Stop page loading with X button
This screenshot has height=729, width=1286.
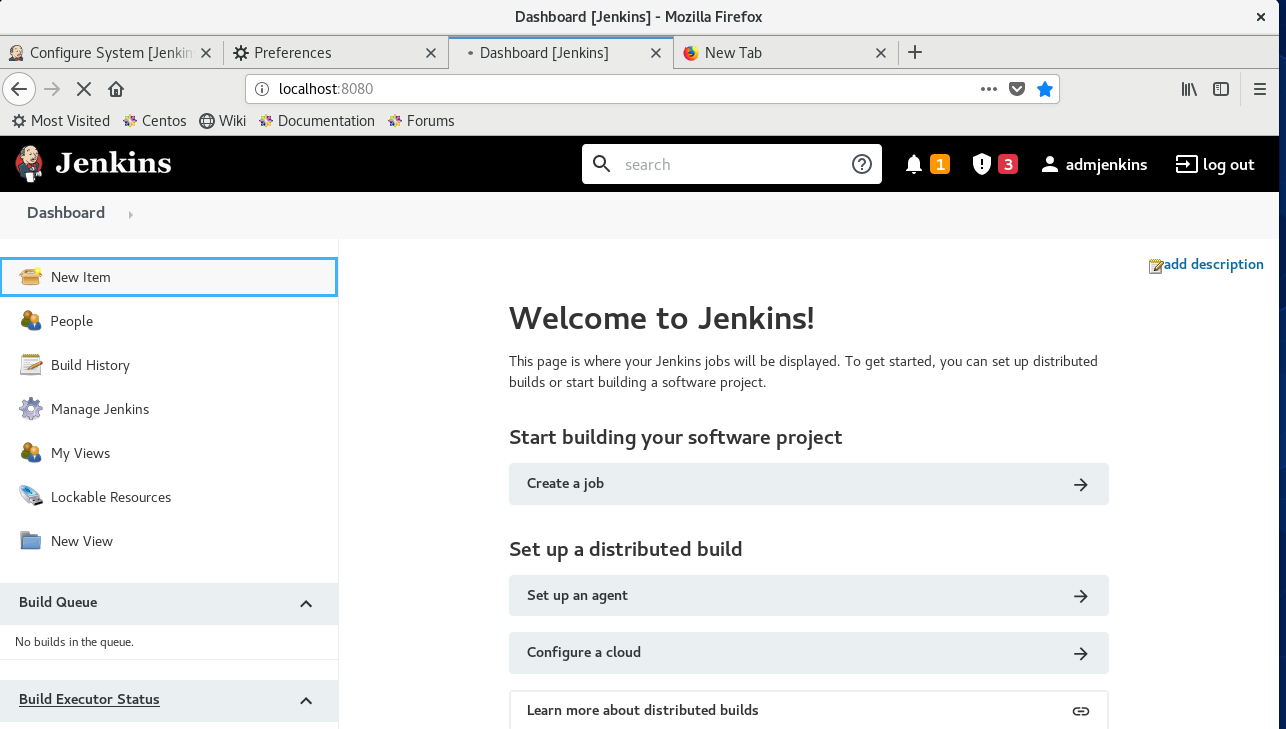[84, 89]
